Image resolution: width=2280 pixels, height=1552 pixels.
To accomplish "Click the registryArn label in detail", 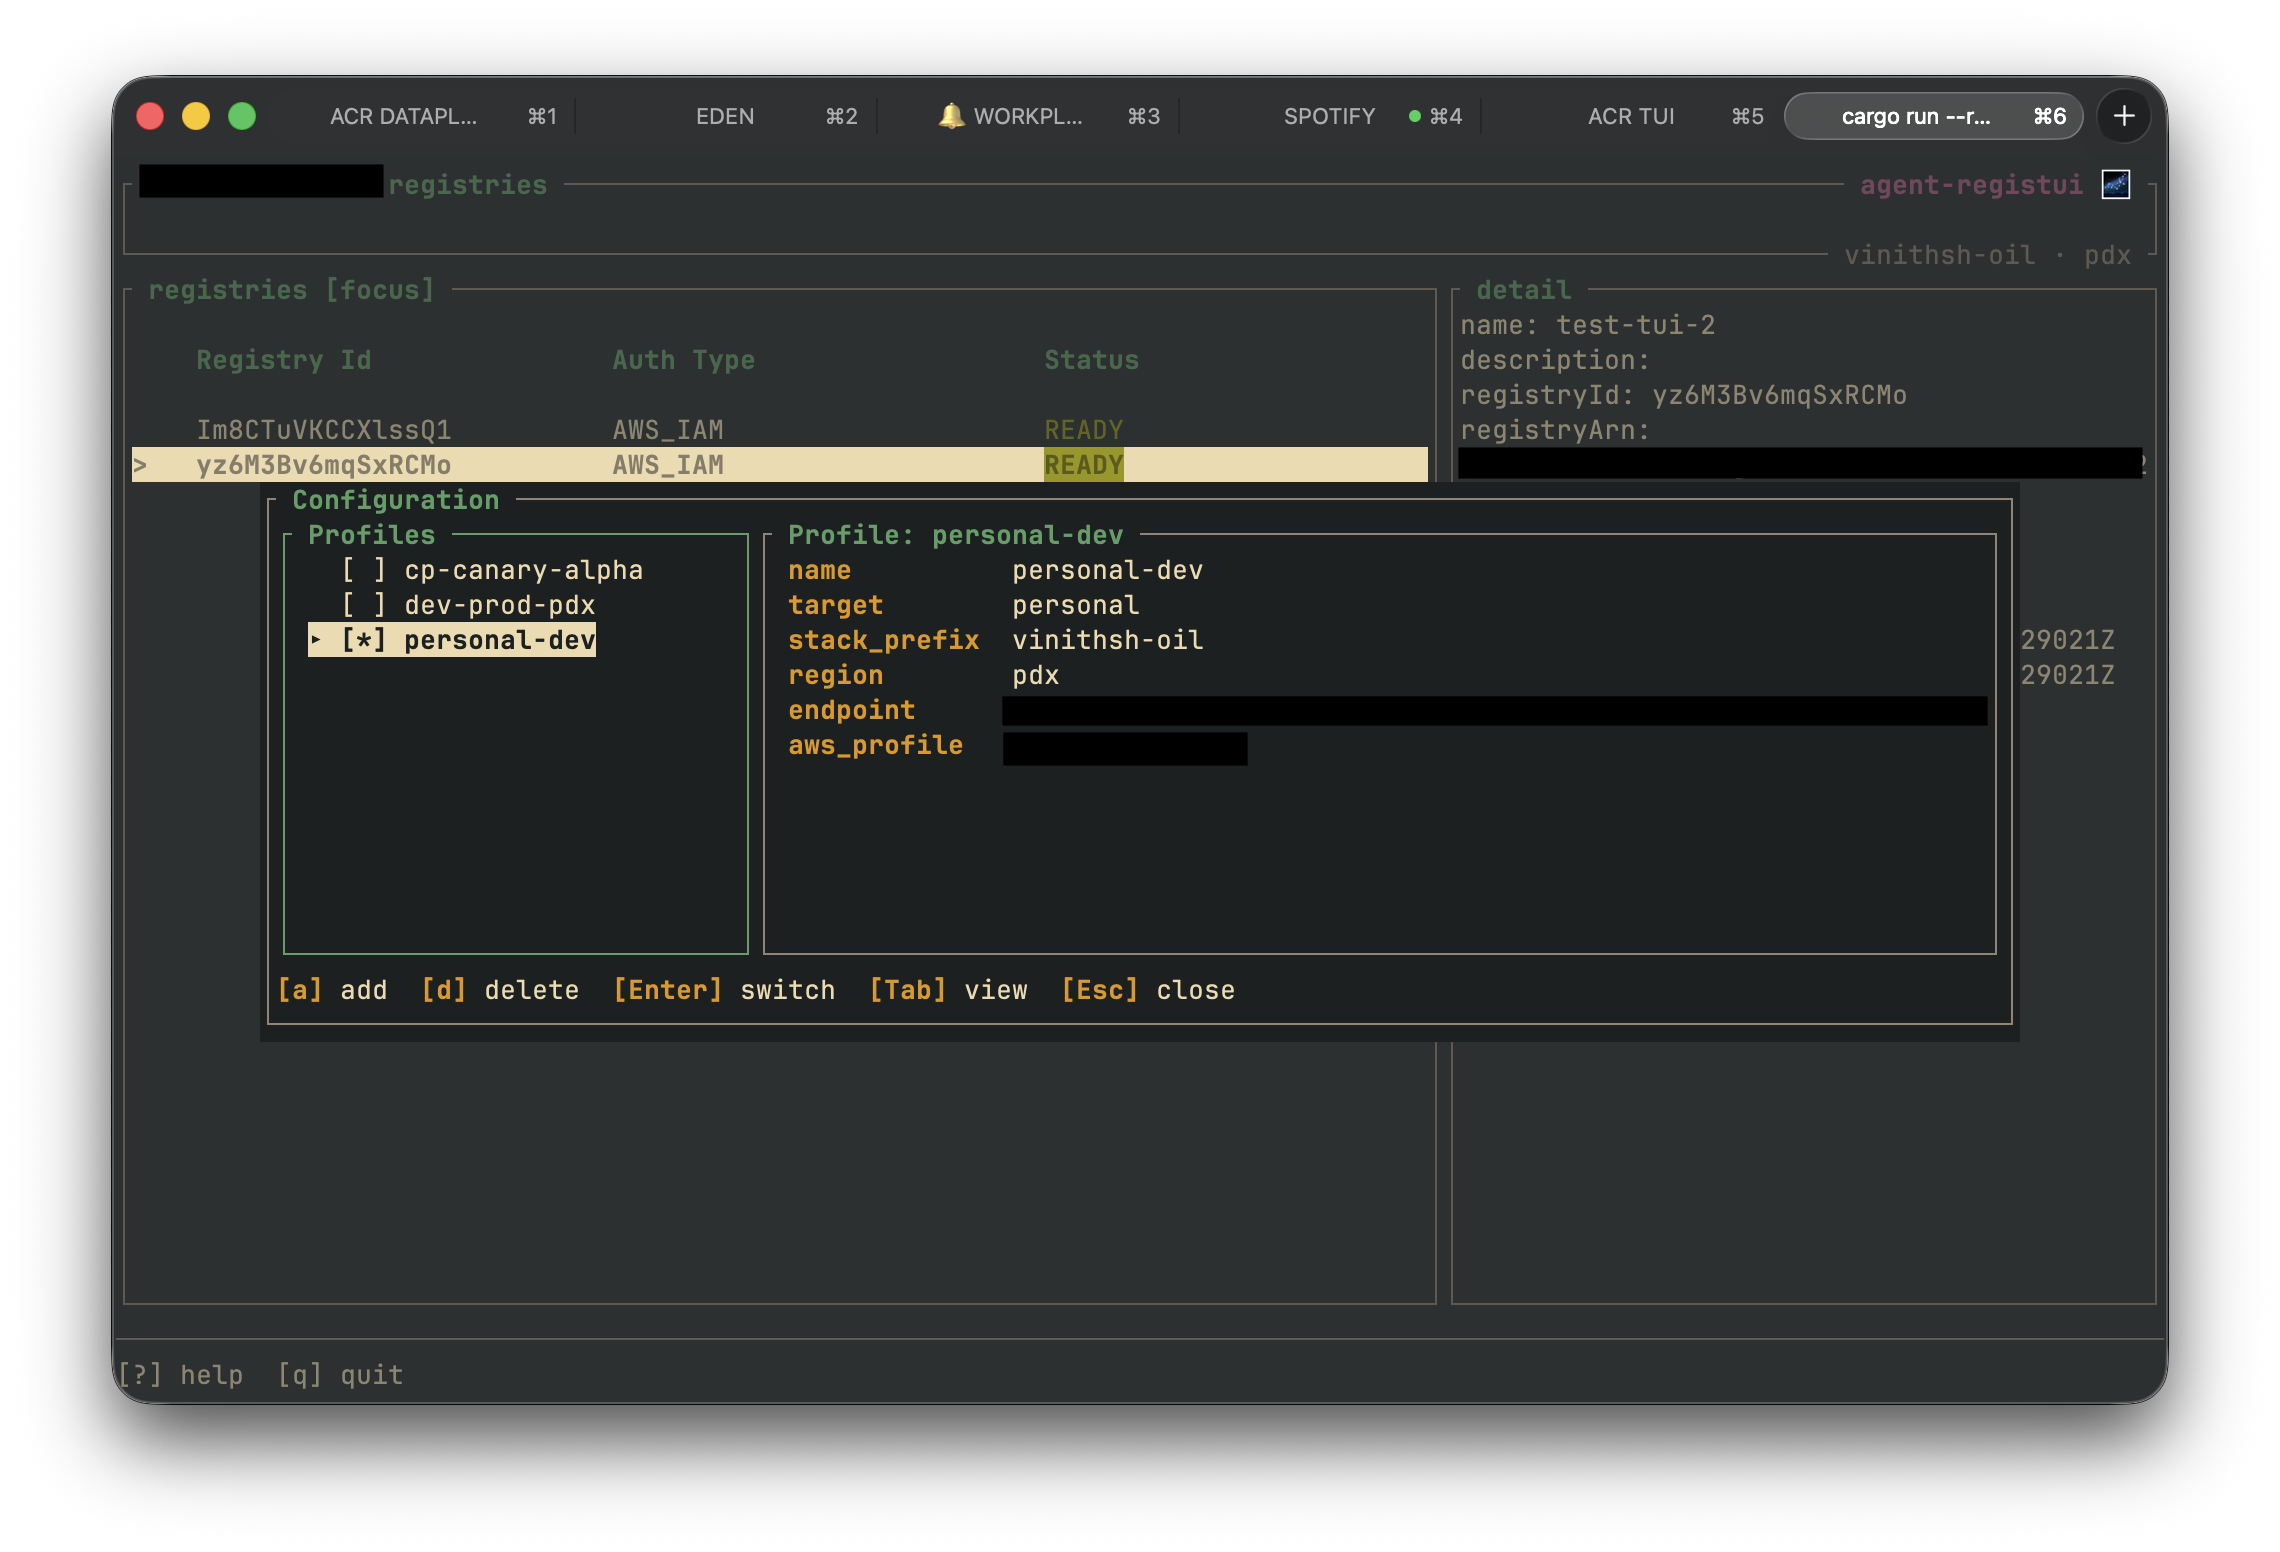I will (x=1555, y=430).
